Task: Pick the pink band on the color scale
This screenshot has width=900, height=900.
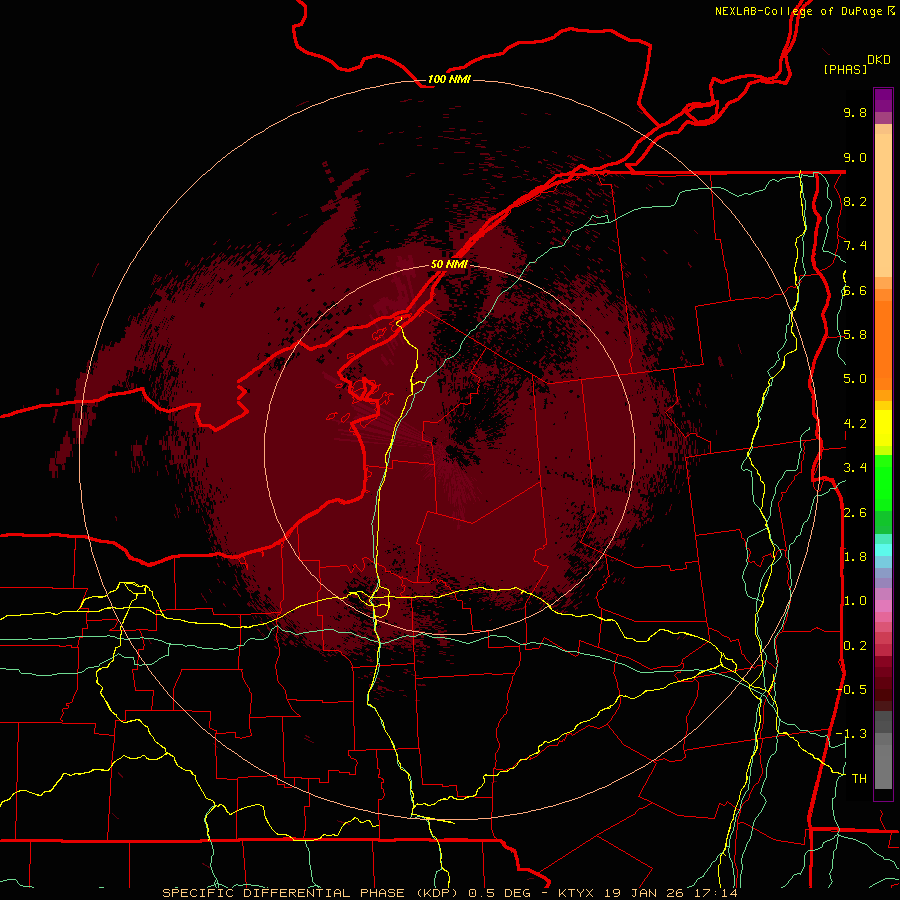Action: click(883, 606)
